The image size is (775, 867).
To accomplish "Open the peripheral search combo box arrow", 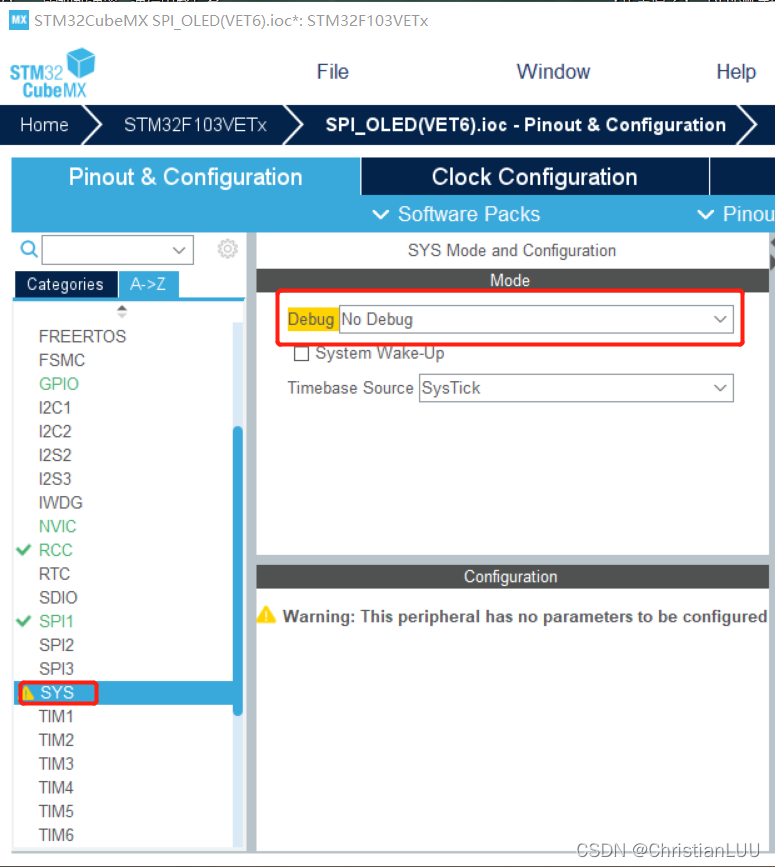I will [x=179, y=250].
